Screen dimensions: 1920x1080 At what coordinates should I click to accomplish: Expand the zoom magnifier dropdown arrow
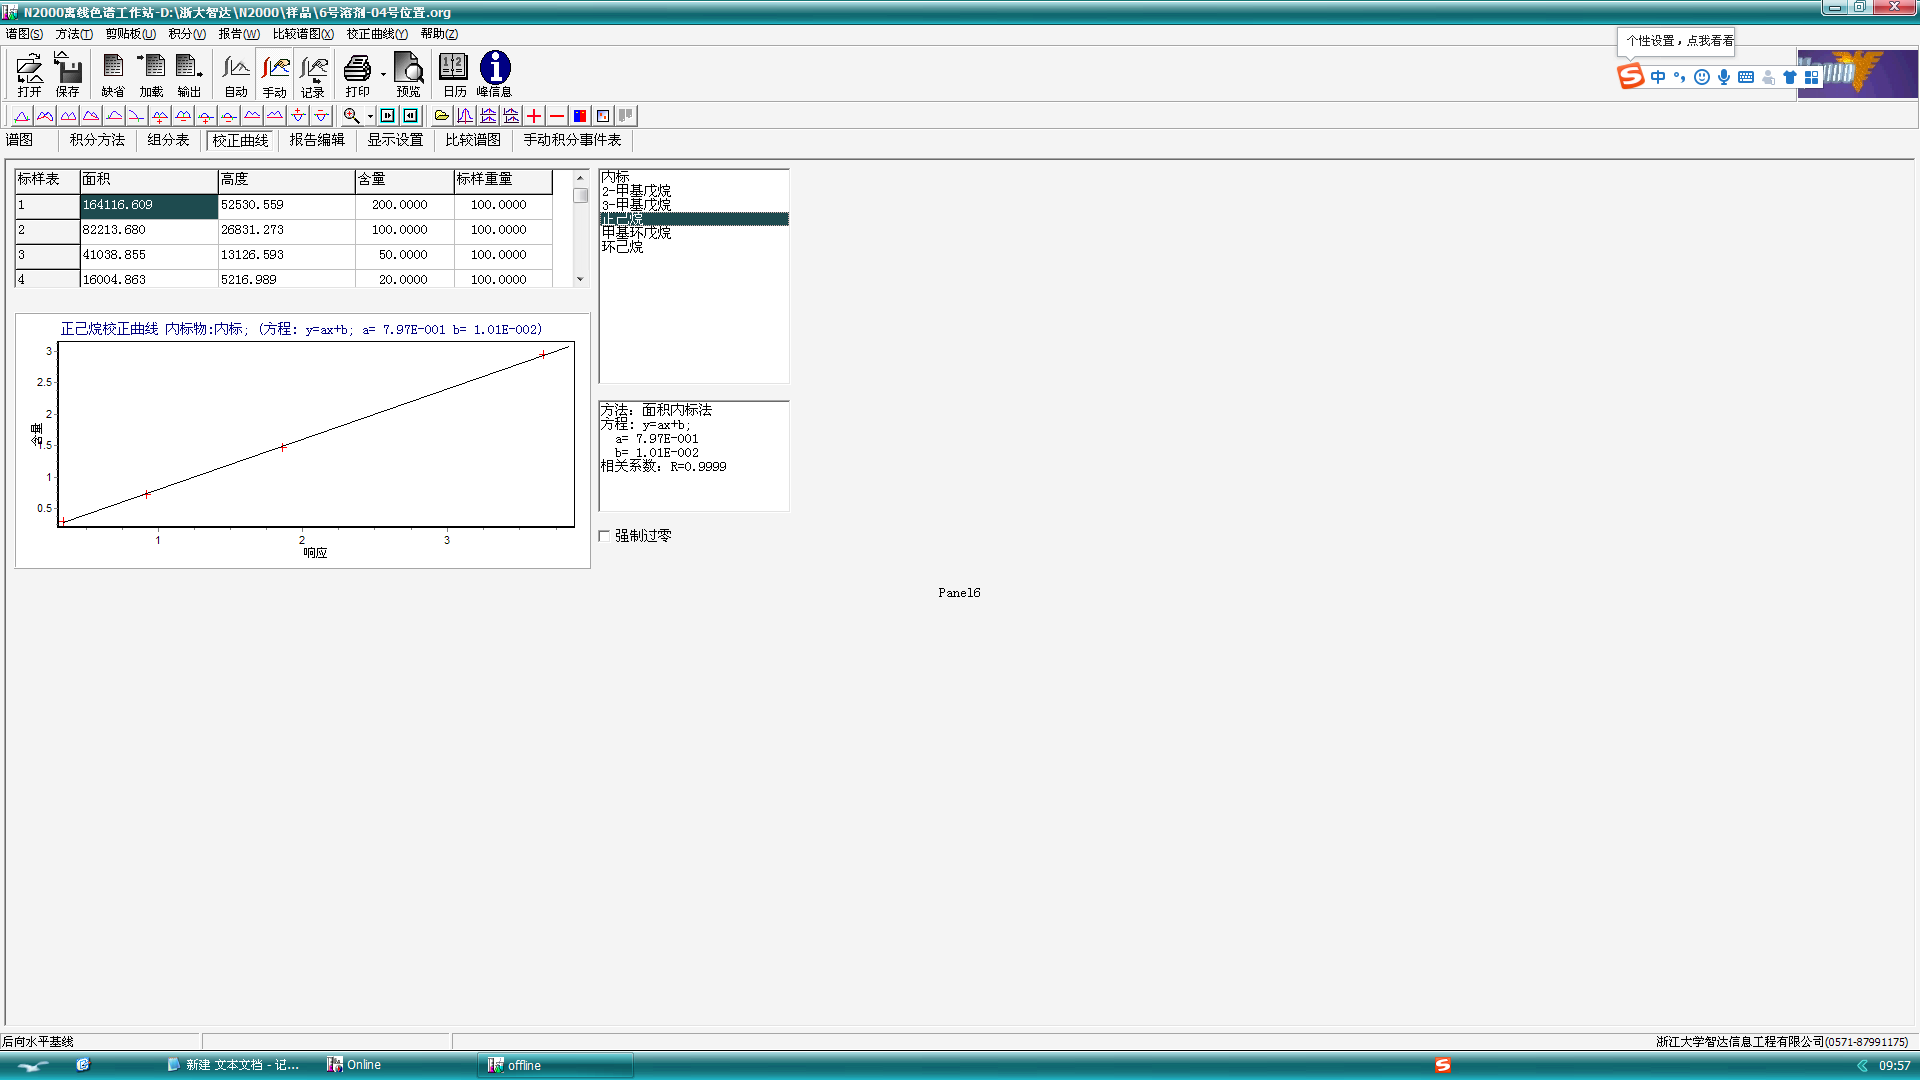pyautogui.click(x=370, y=116)
